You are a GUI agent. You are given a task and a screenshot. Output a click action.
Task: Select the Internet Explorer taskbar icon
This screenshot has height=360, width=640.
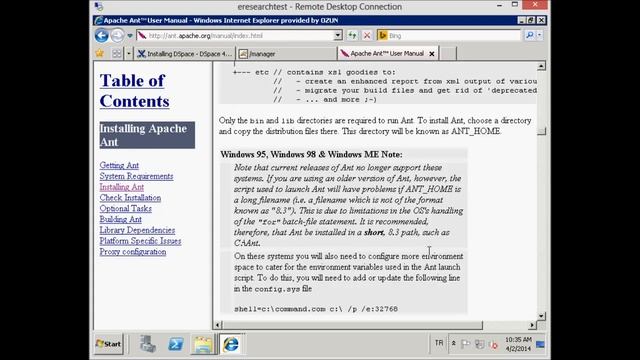(x=231, y=344)
